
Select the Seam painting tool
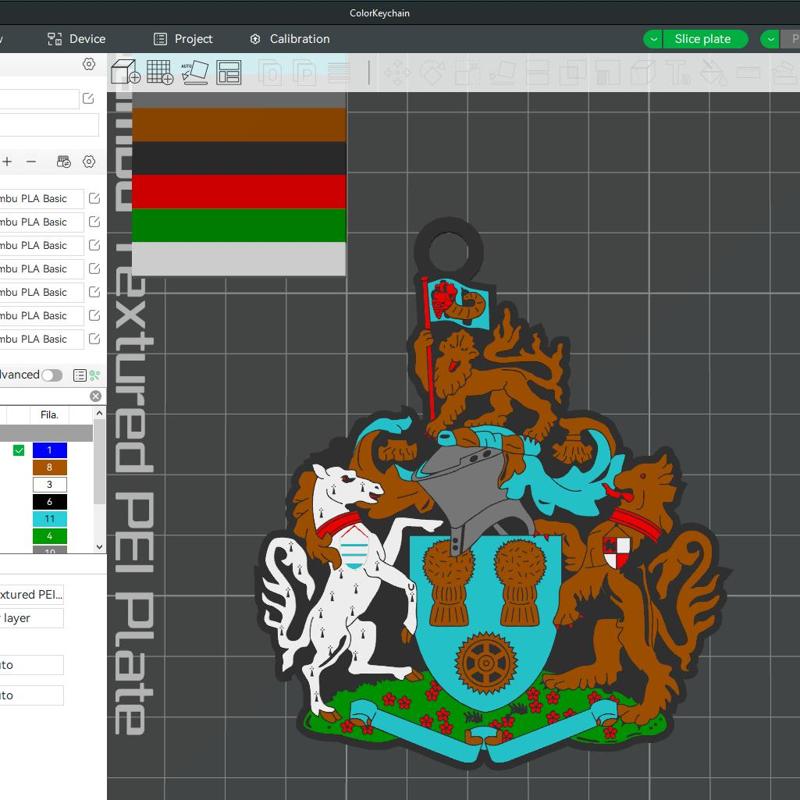(x=643, y=72)
